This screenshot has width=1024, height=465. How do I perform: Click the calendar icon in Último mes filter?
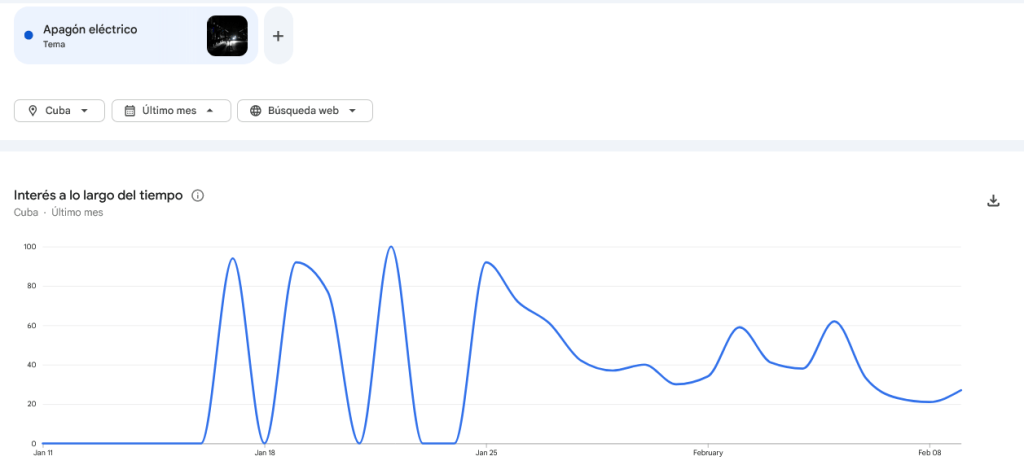(130, 111)
